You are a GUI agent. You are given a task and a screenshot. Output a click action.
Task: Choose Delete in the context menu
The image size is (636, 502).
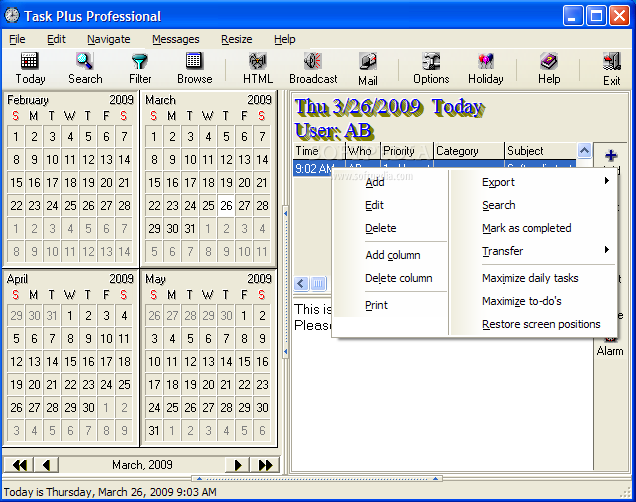pyautogui.click(x=390, y=228)
